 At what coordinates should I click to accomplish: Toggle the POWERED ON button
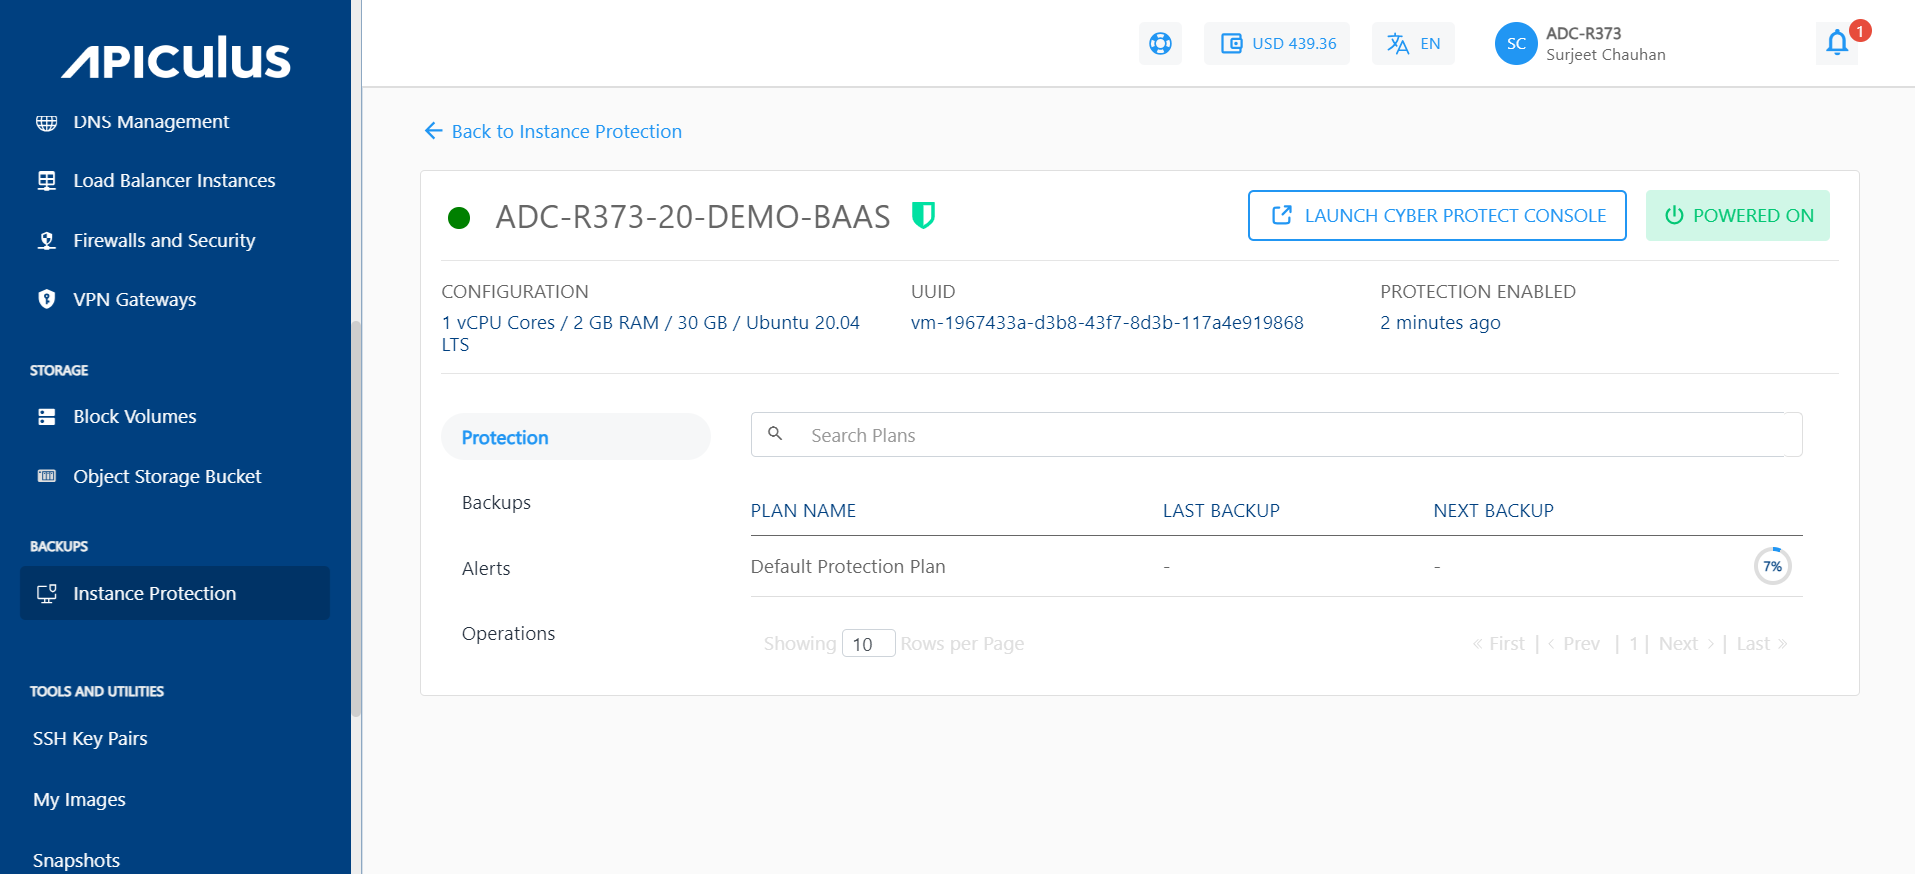(1737, 216)
